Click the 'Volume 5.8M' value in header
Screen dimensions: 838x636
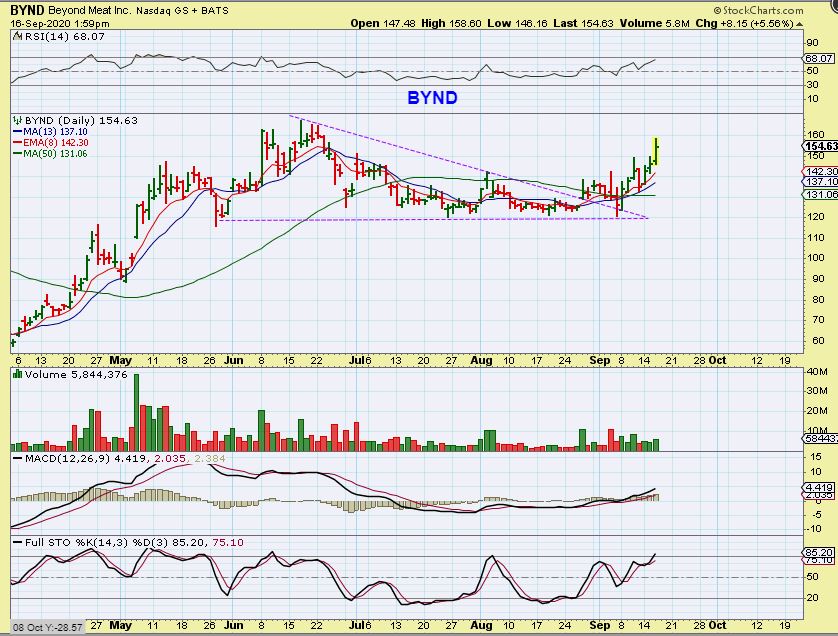[655, 24]
